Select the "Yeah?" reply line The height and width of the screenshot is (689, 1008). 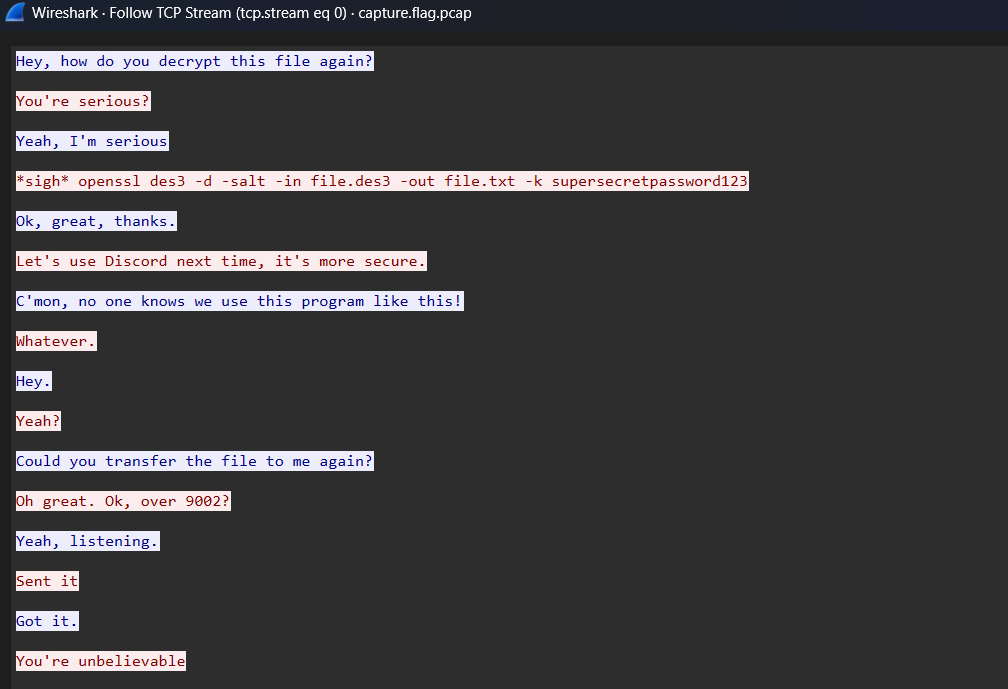pos(38,421)
